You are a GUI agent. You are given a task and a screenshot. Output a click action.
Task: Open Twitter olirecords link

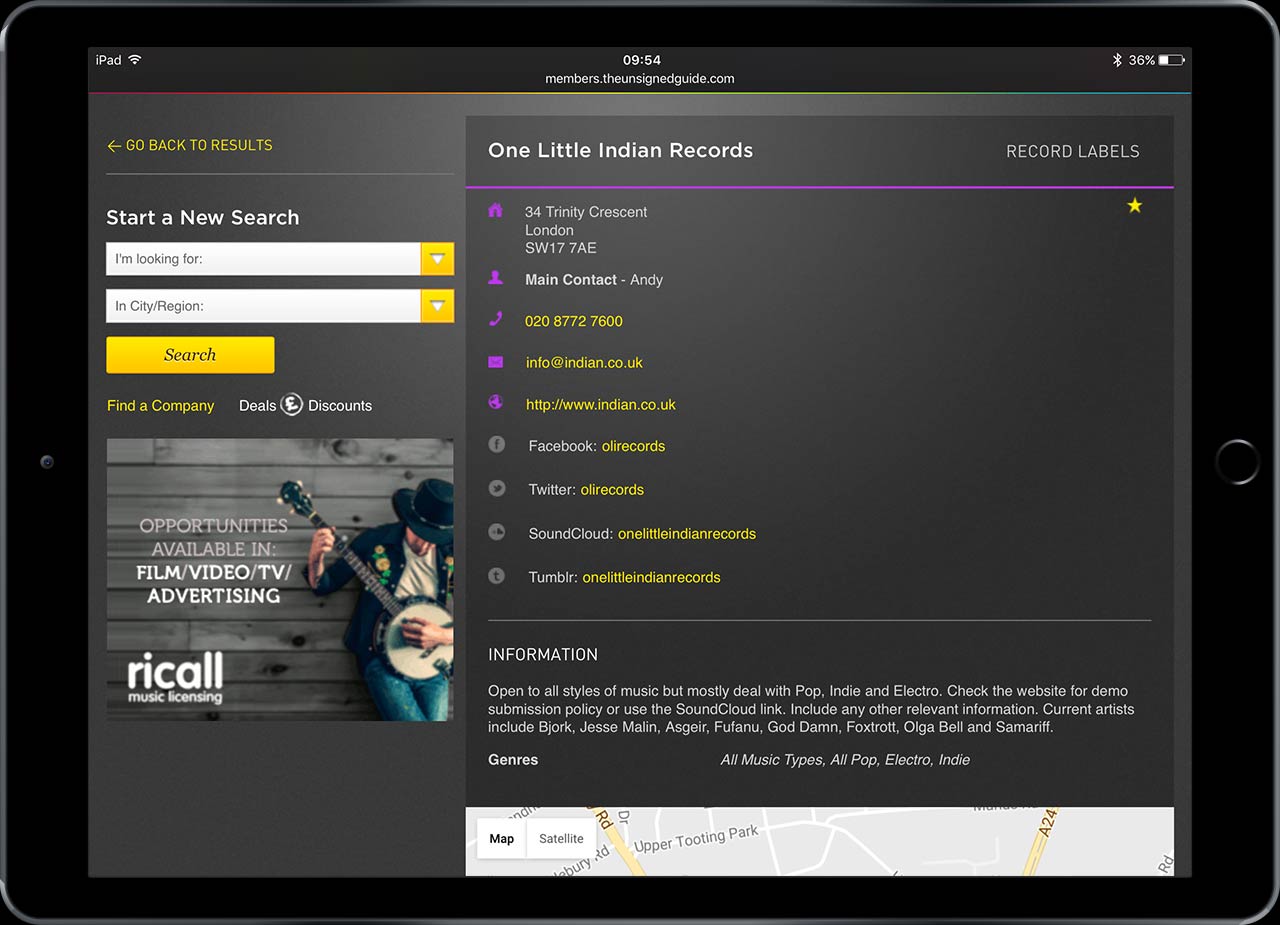(x=612, y=490)
